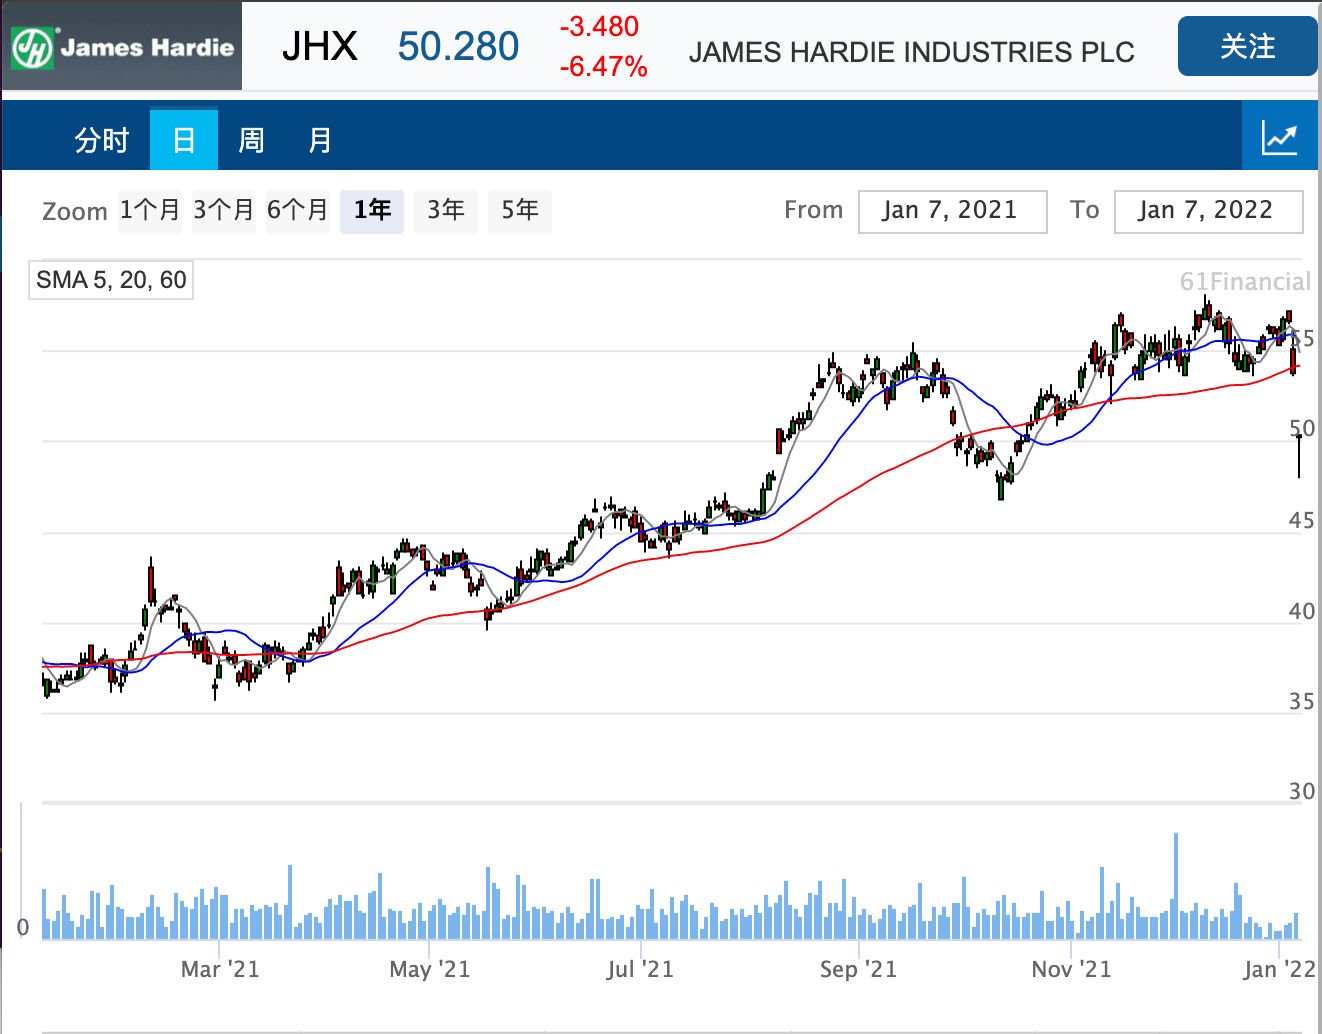Switch to the 月 monthly tab
1322x1034 pixels.
(320, 139)
